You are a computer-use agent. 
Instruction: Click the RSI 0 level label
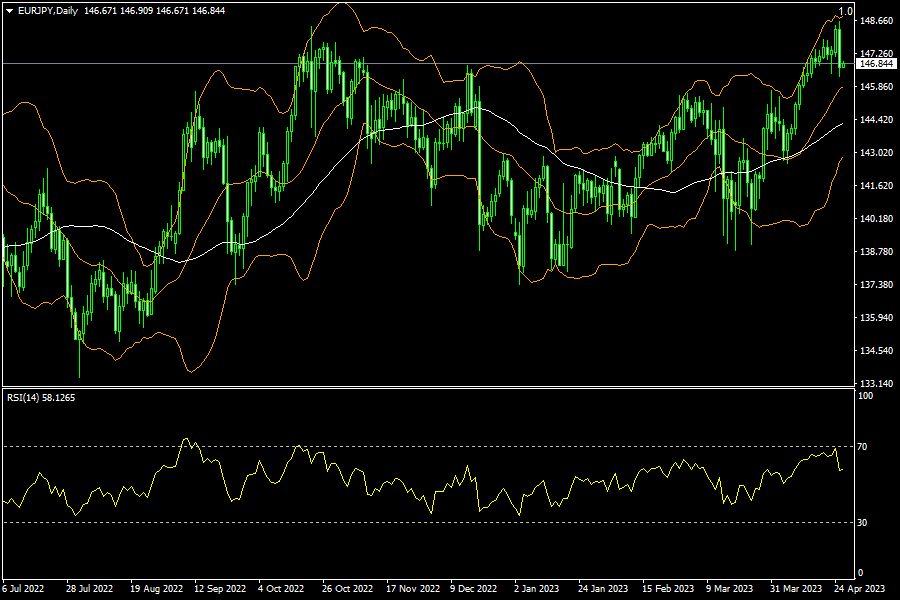pos(860,572)
